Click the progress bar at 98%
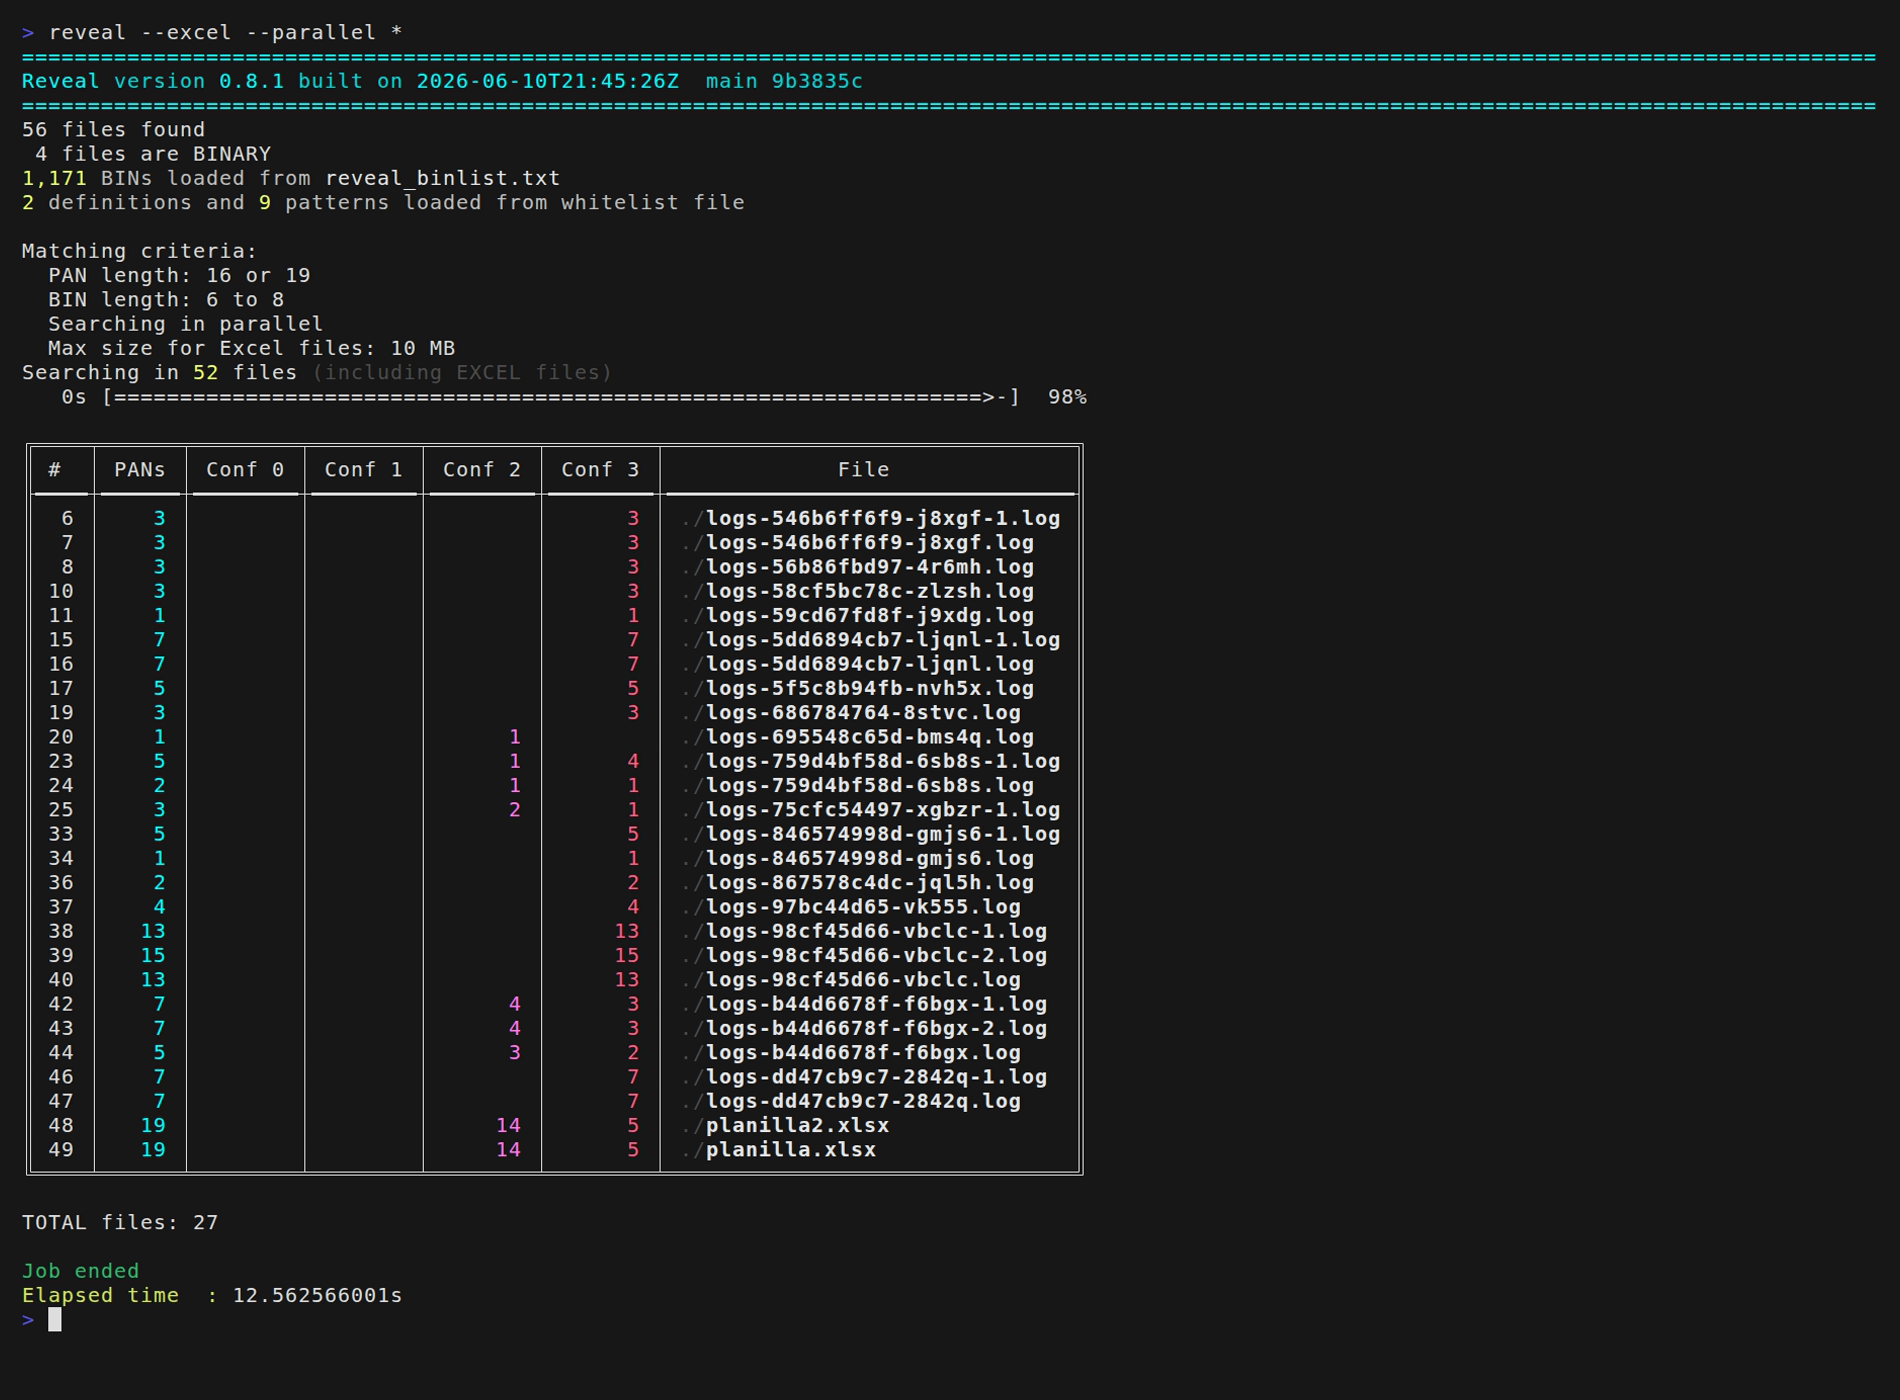1900x1400 pixels. [562, 397]
